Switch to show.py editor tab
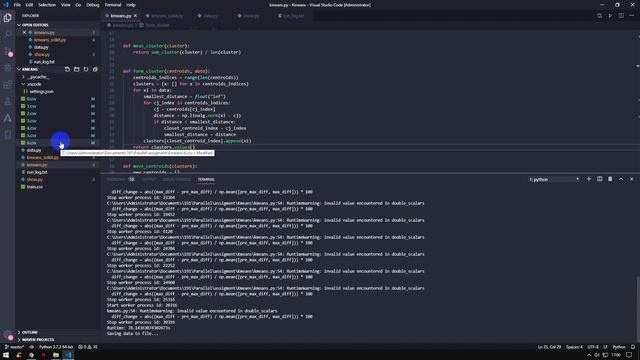 pos(249,16)
